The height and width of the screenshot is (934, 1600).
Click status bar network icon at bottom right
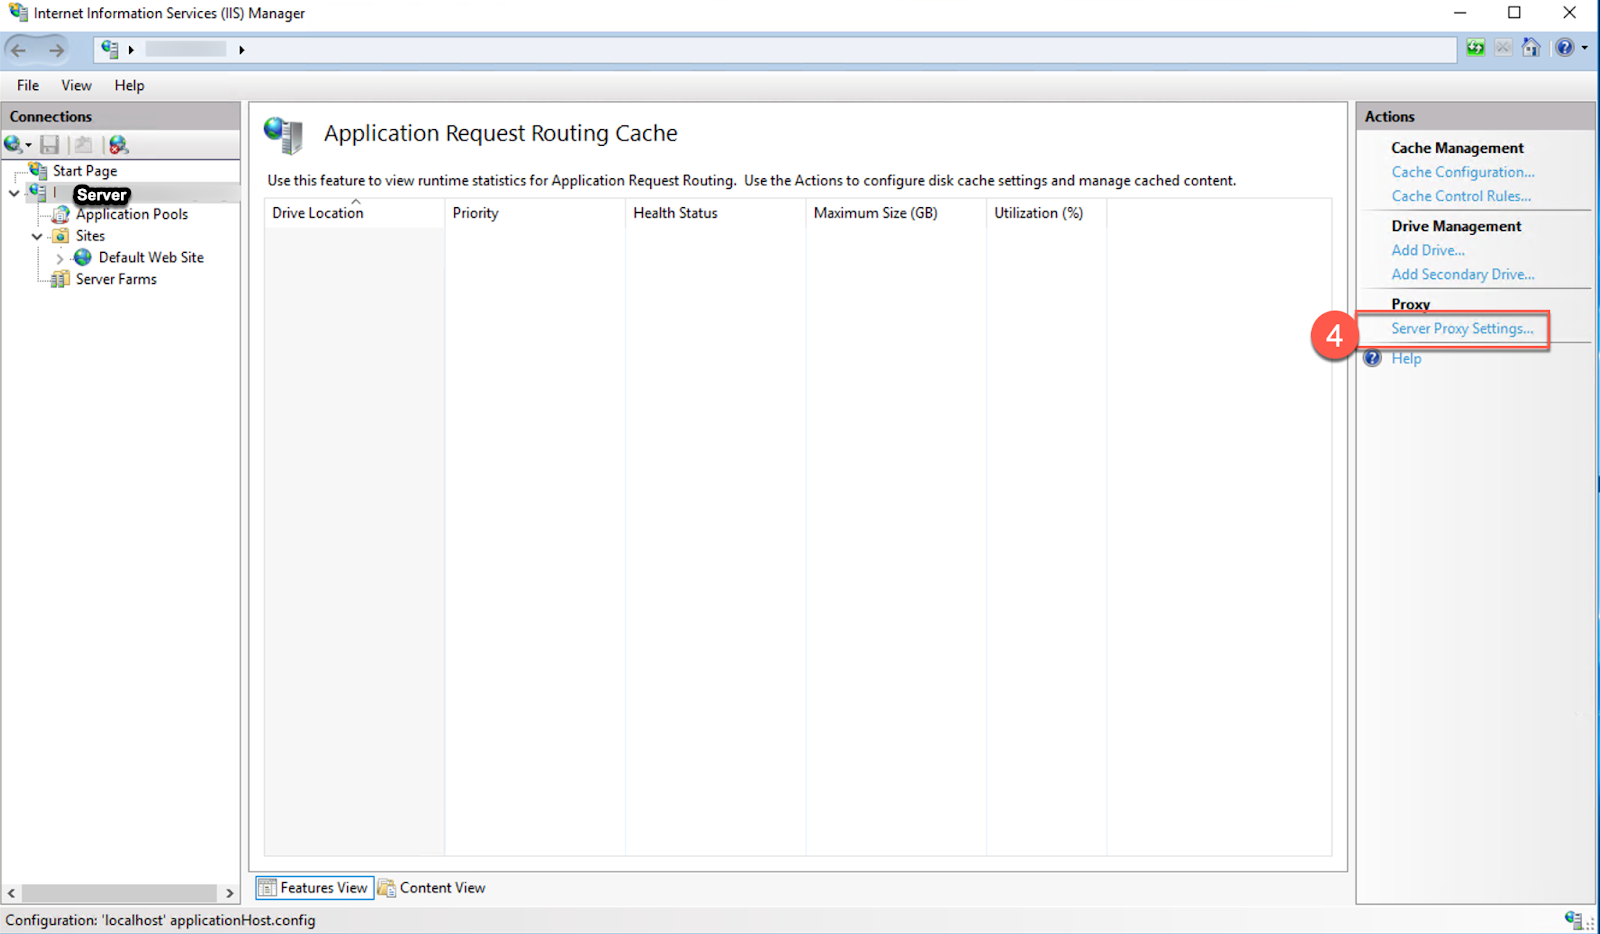pyautogui.click(x=1574, y=920)
